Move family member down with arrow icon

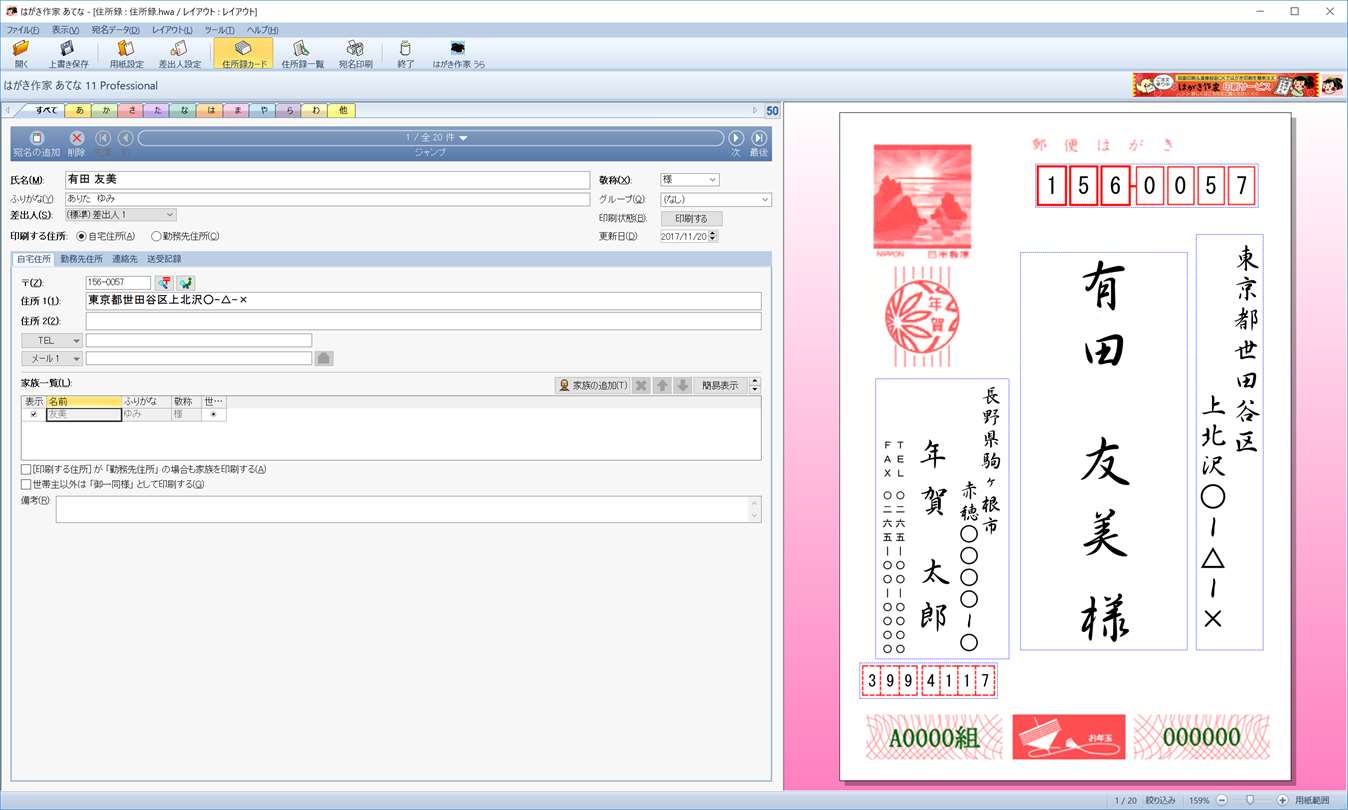tap(682, 385)
